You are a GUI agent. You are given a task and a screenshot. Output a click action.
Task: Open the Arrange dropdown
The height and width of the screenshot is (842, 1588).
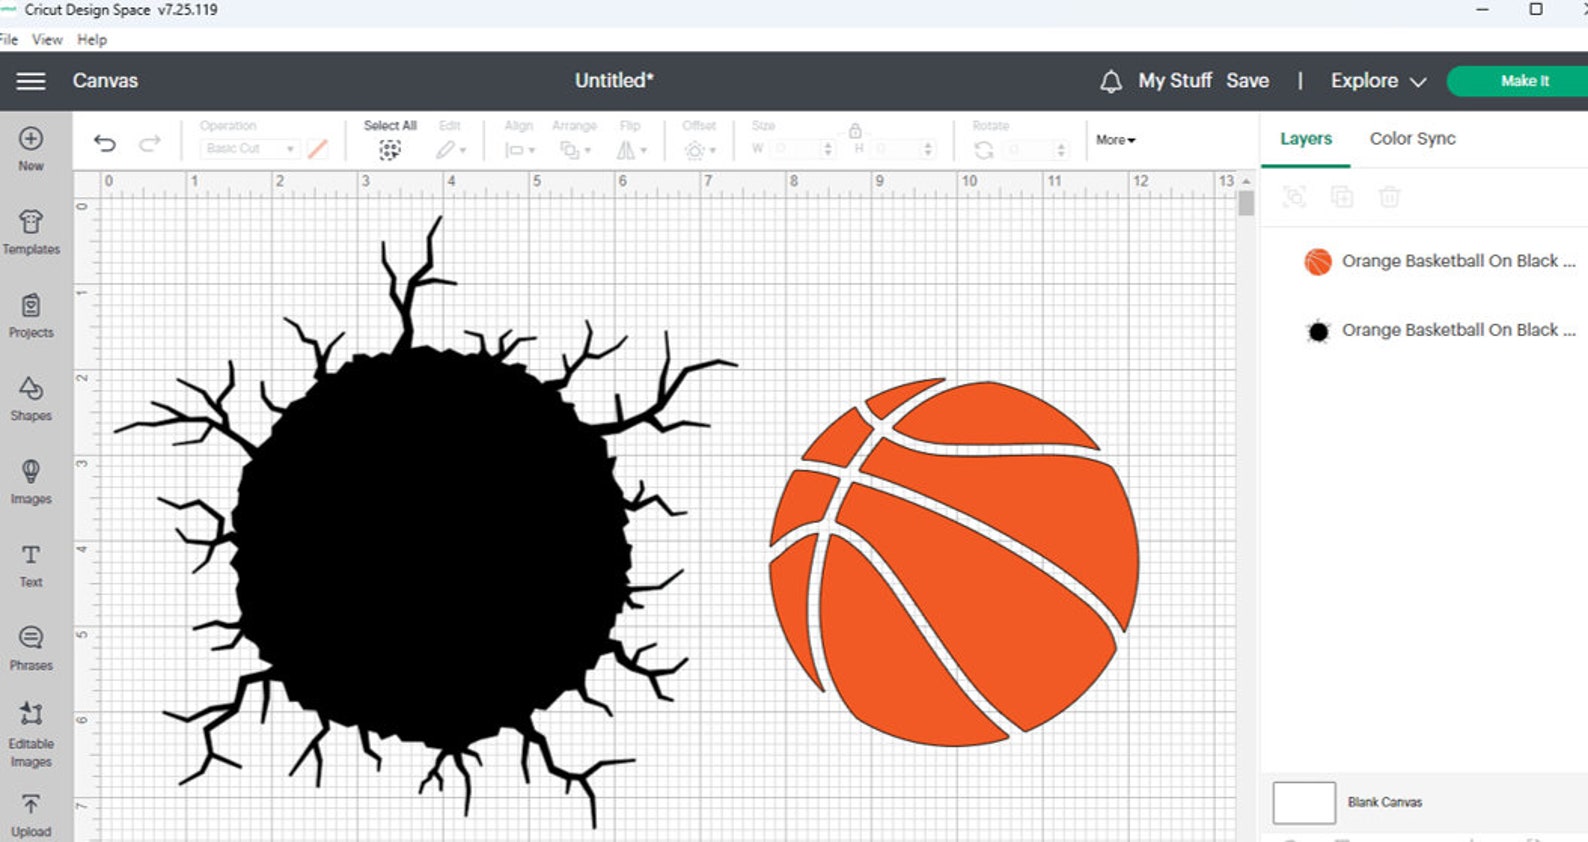point(575,150)
